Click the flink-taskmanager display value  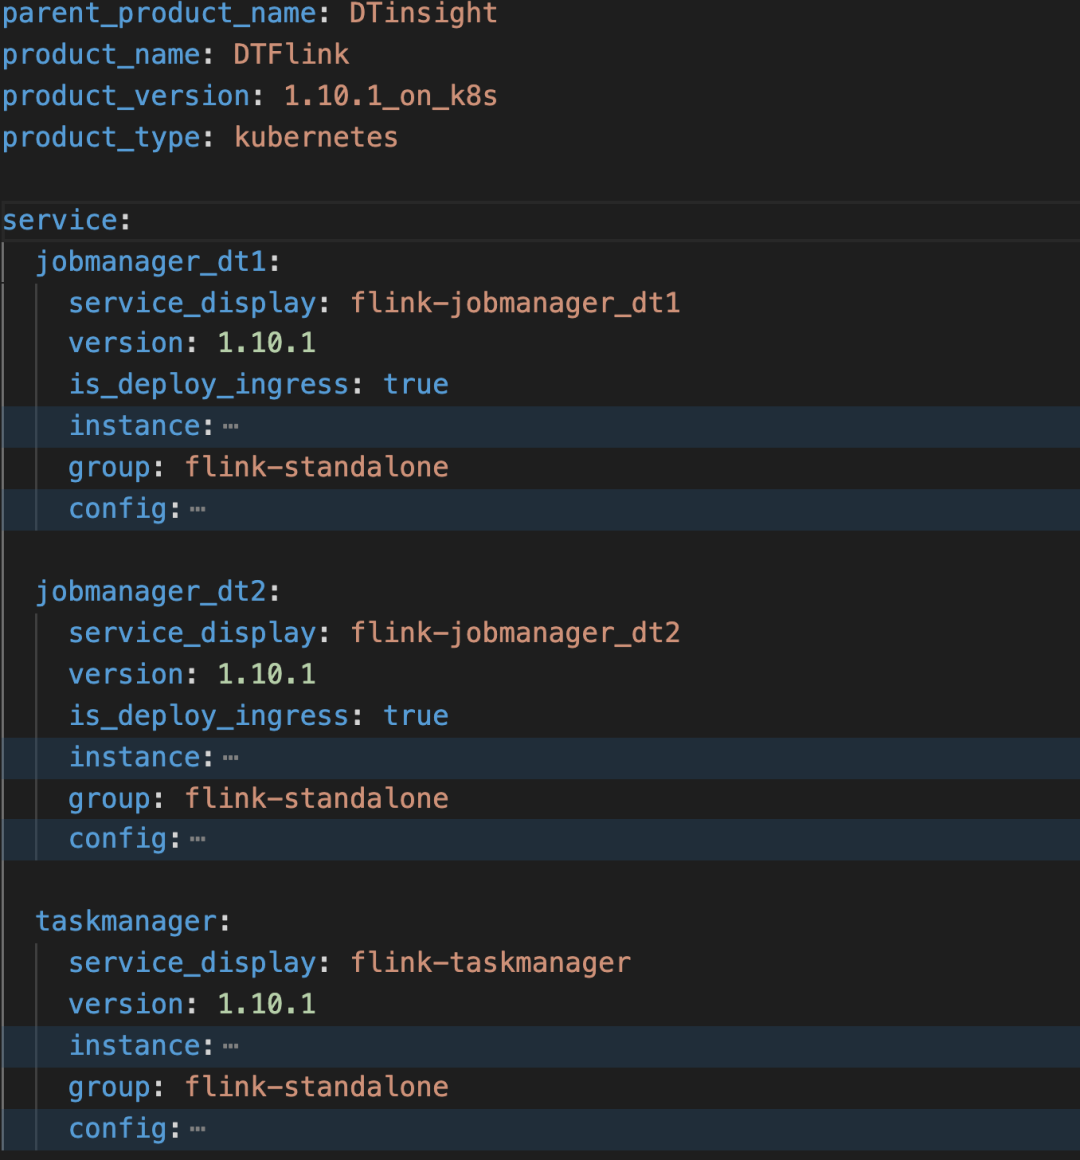(490, 963)
